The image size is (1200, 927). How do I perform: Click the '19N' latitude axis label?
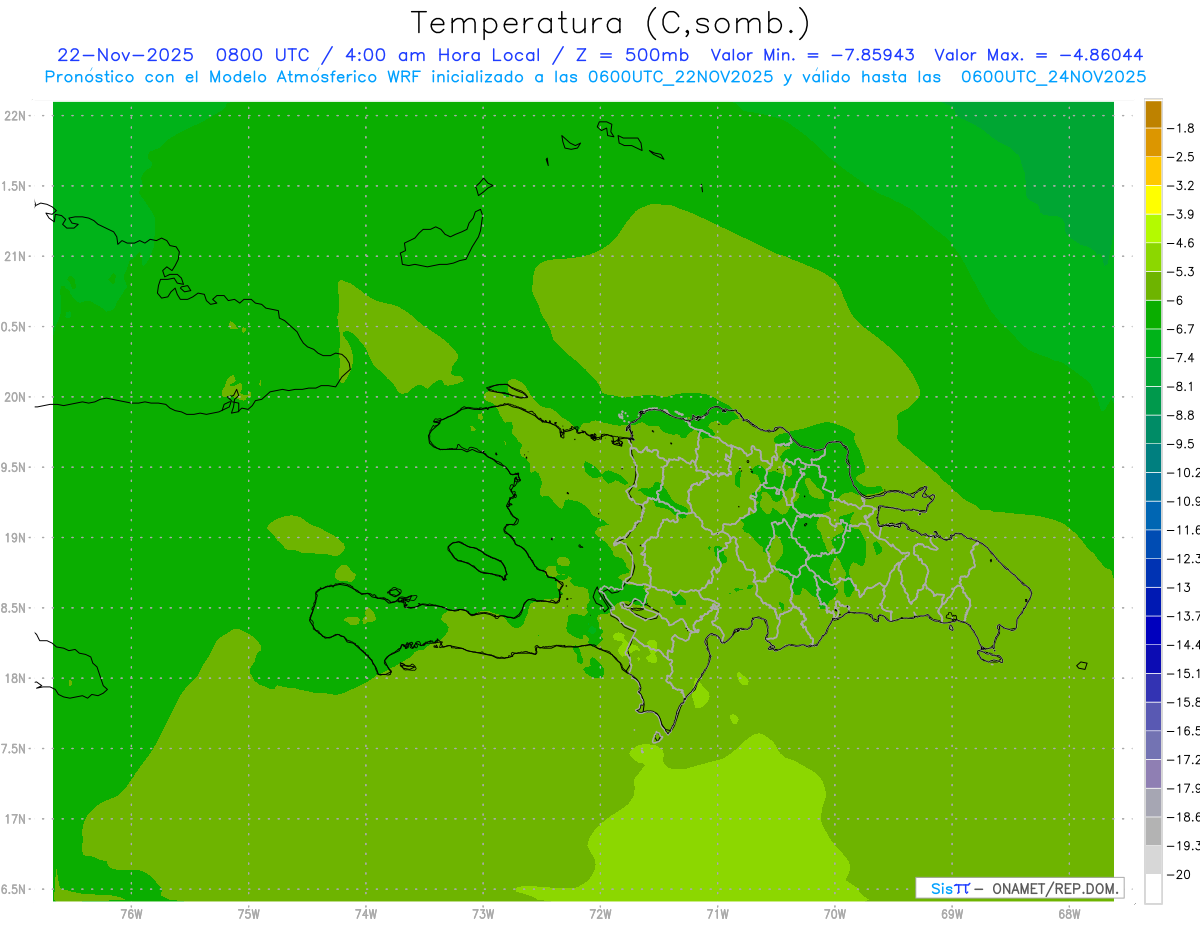click(15, 538)
